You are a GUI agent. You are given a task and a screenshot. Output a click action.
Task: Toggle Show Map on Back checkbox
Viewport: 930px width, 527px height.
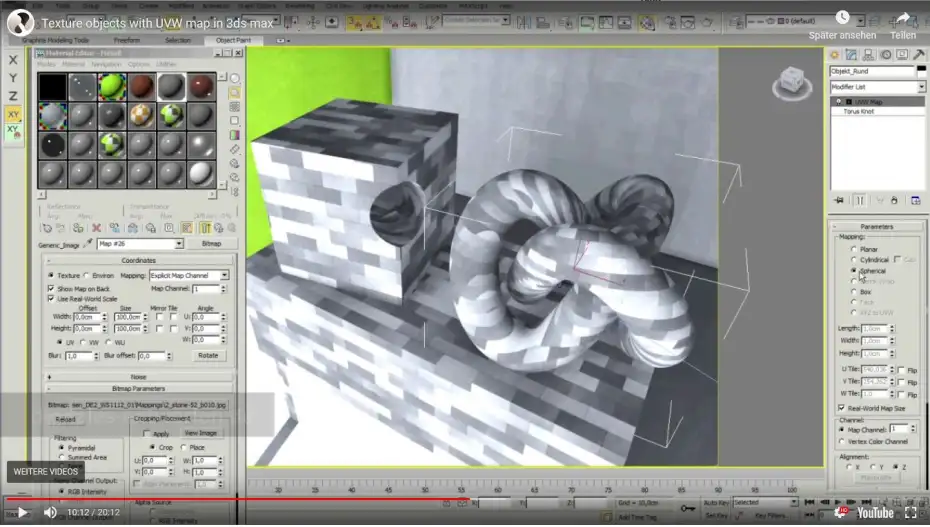[x=51, y=289]
